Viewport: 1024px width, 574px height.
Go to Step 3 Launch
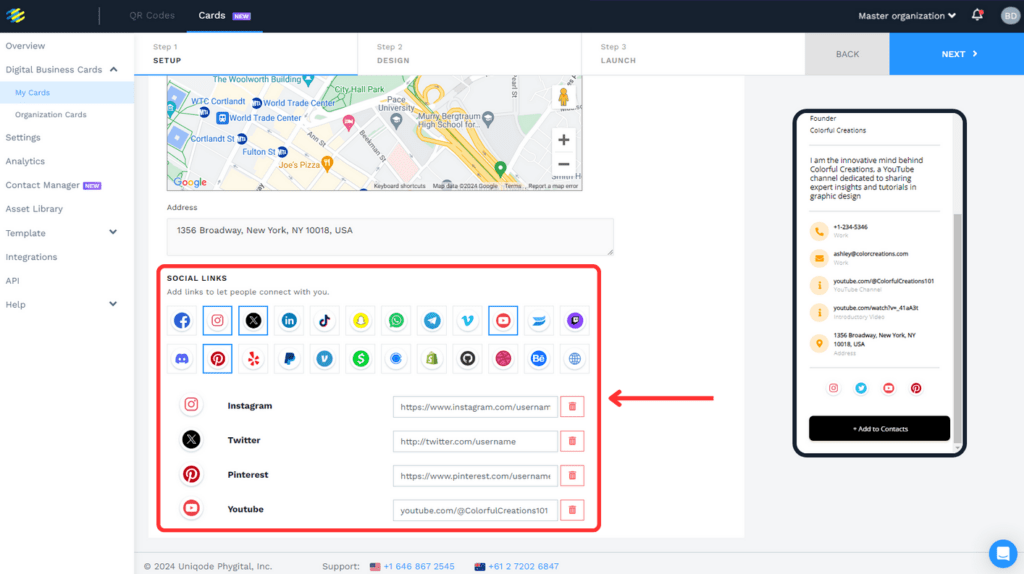[693, 54]
